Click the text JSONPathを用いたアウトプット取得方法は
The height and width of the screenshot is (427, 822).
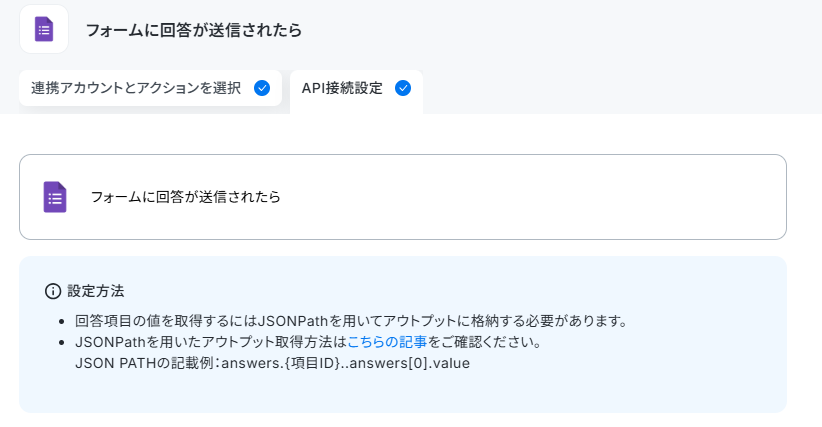click(x=211, y=342)
